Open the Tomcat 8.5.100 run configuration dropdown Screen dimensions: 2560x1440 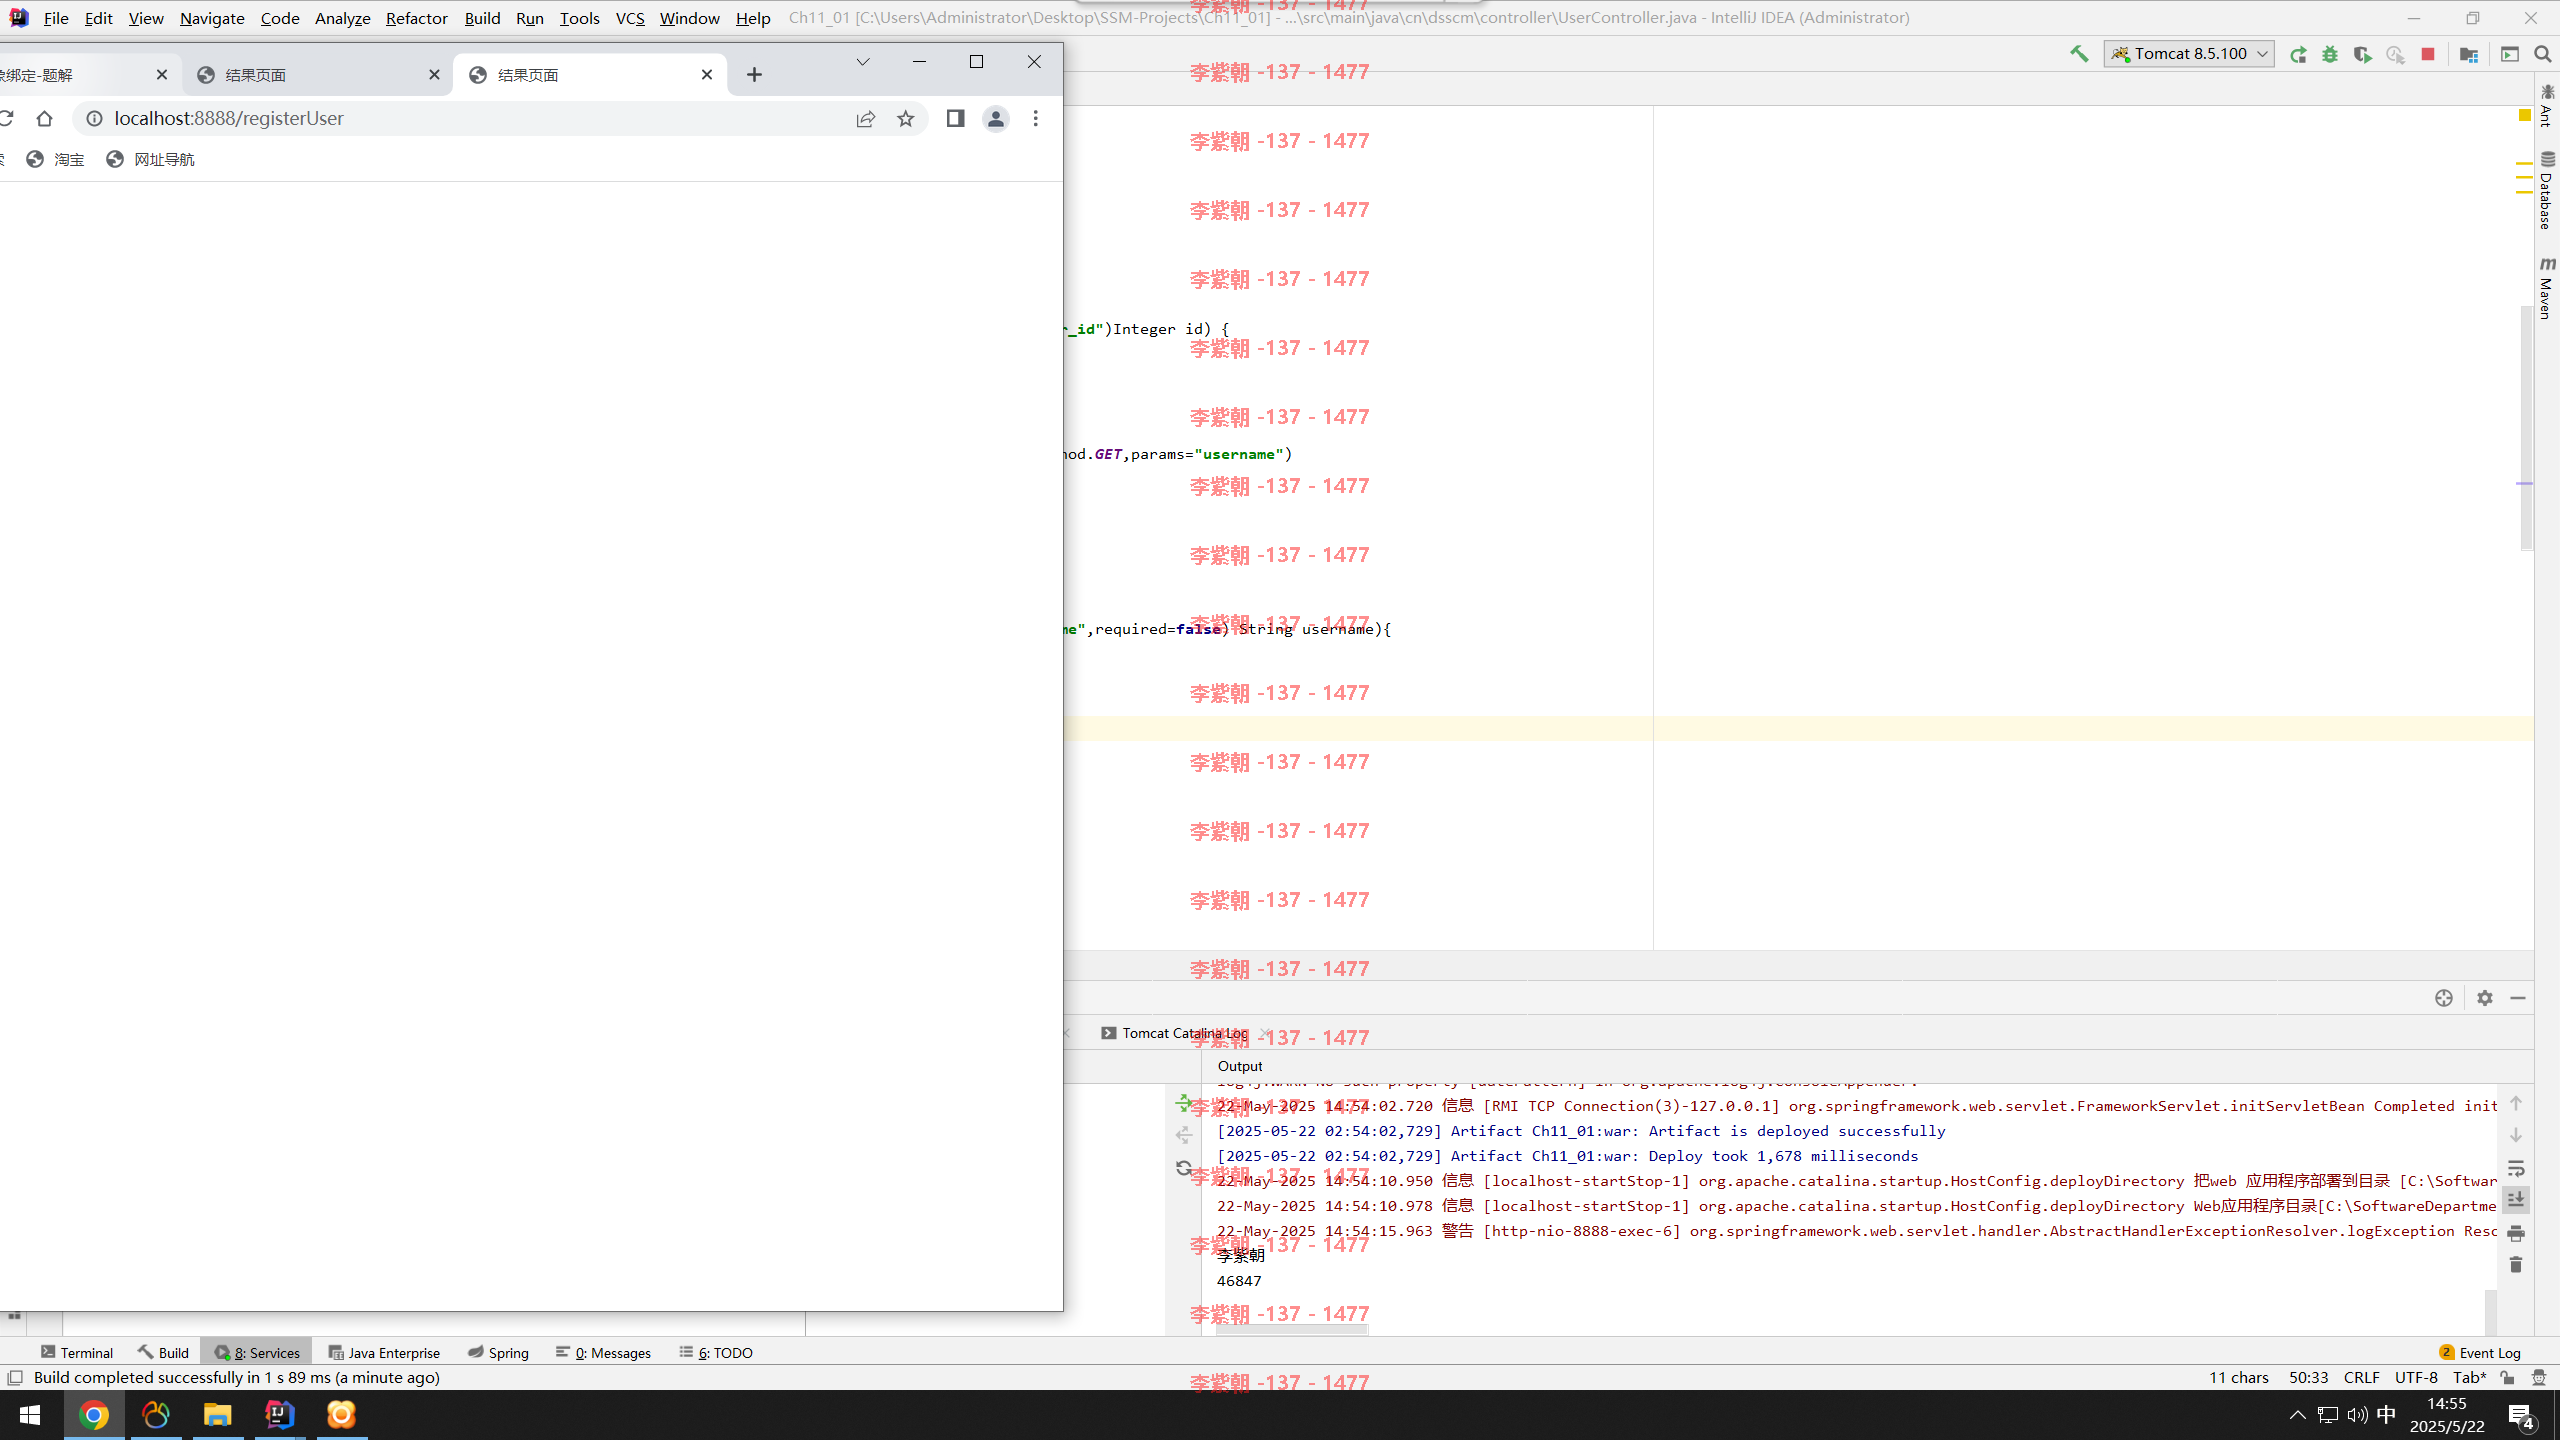pos(2189,54)
